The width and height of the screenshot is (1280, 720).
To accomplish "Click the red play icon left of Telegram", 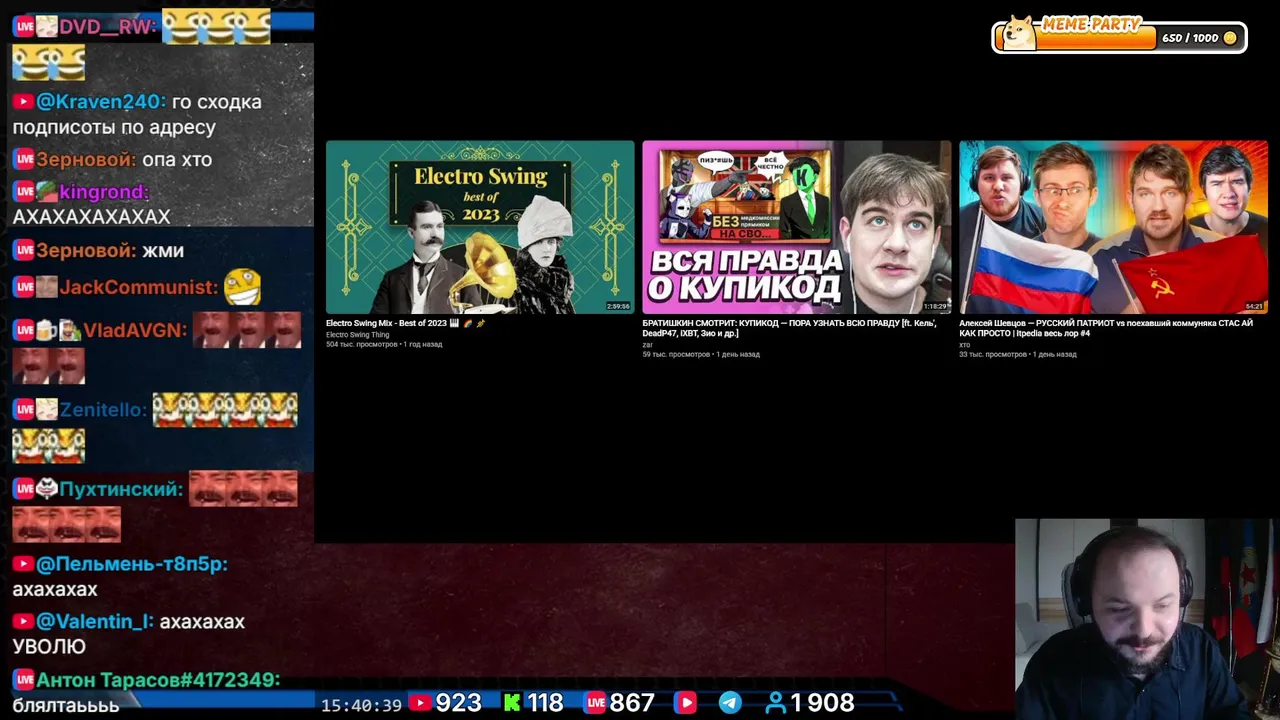I will [x=685, y=703].
